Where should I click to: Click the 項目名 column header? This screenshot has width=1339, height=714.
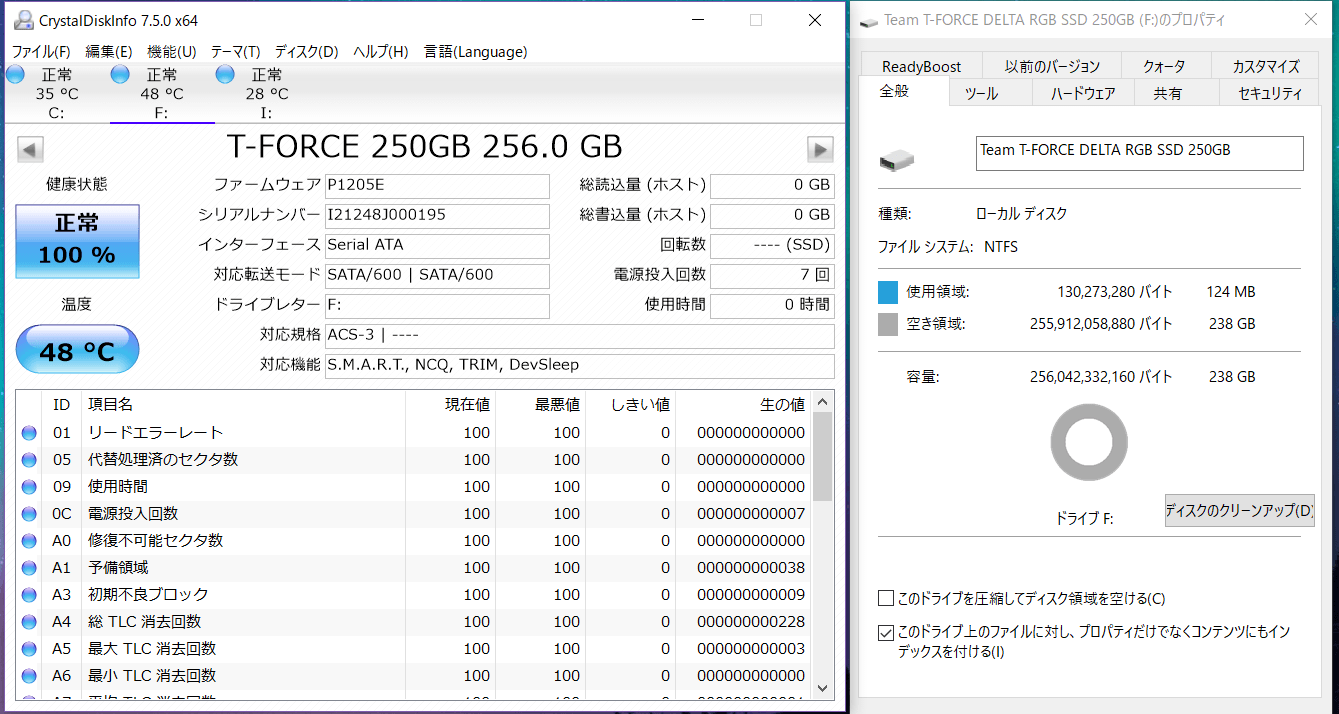[243, 404]
